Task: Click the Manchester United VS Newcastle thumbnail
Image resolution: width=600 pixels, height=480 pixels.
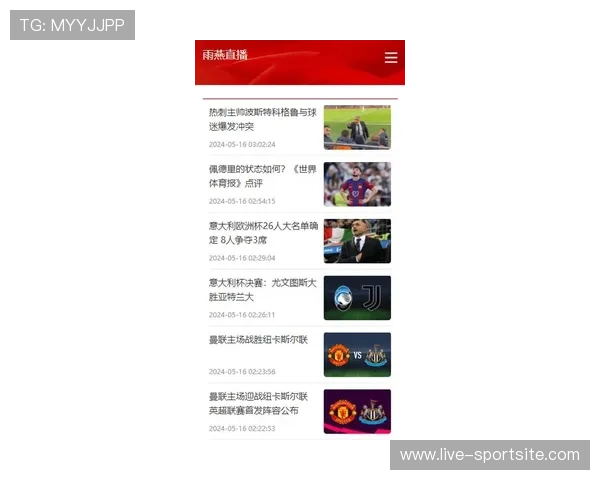Action: 357,354
